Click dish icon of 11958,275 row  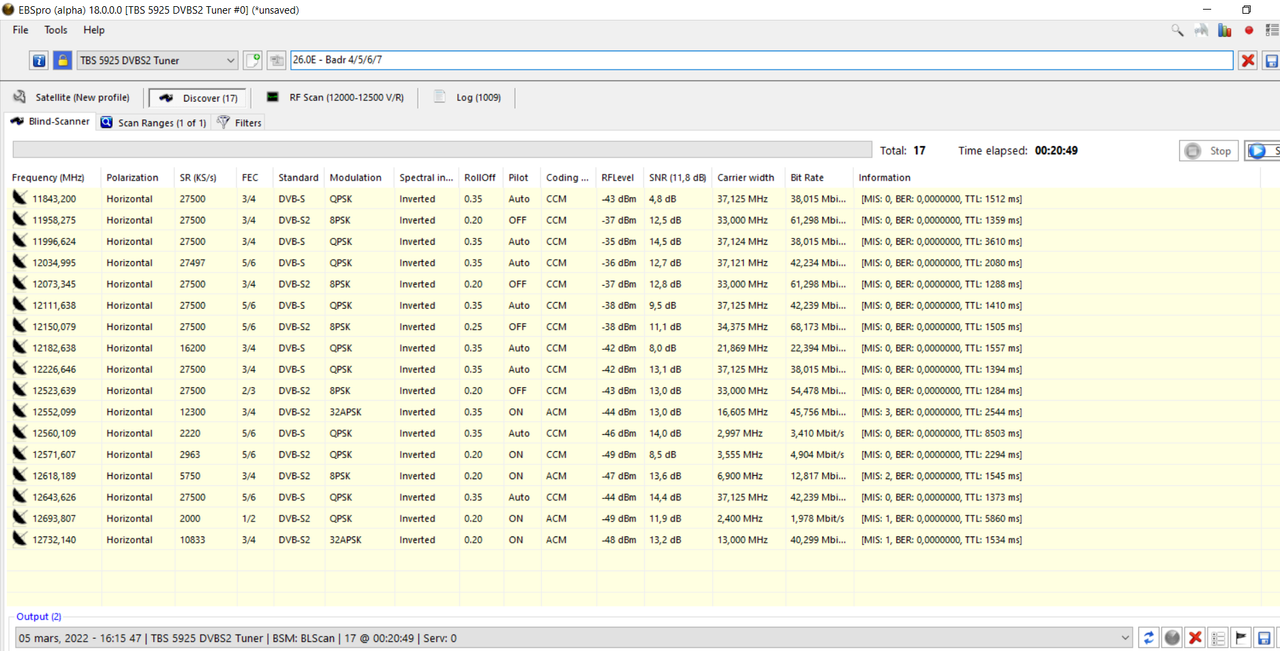tap(20, 219)
